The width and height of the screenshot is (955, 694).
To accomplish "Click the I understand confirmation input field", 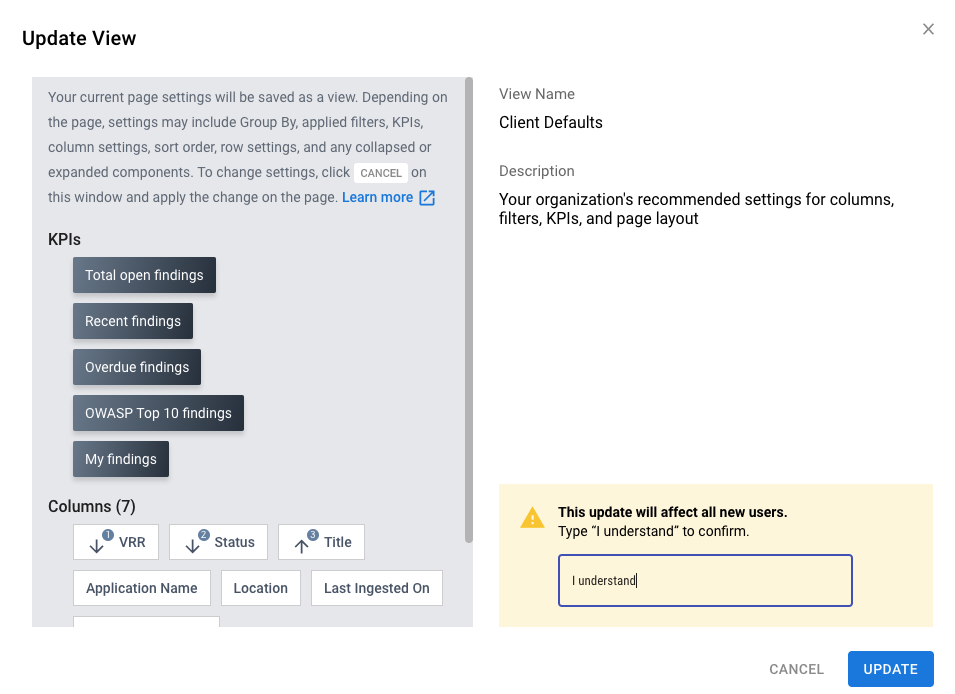I will pyautogui.click(x=705, y=580).
